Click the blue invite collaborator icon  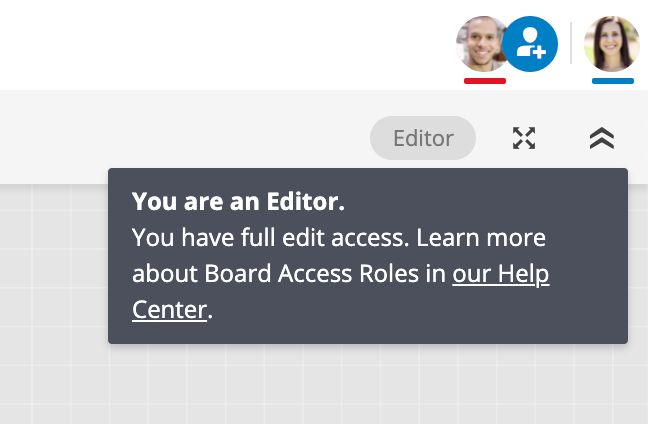[530, 44]
